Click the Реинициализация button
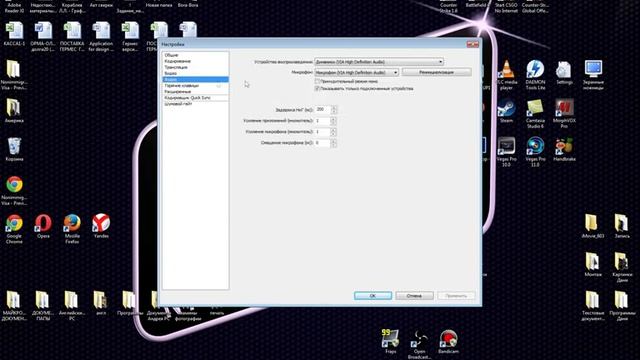This screenshot has height=360, width=640. point(436,72)
